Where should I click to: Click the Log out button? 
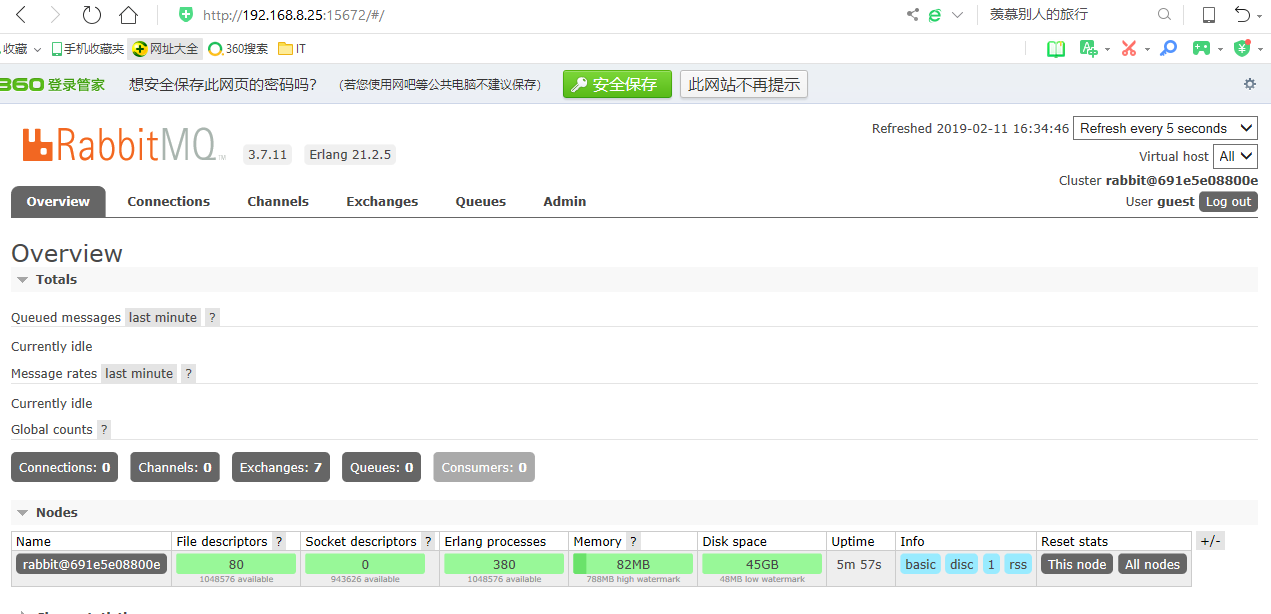tap(1228, 201)
